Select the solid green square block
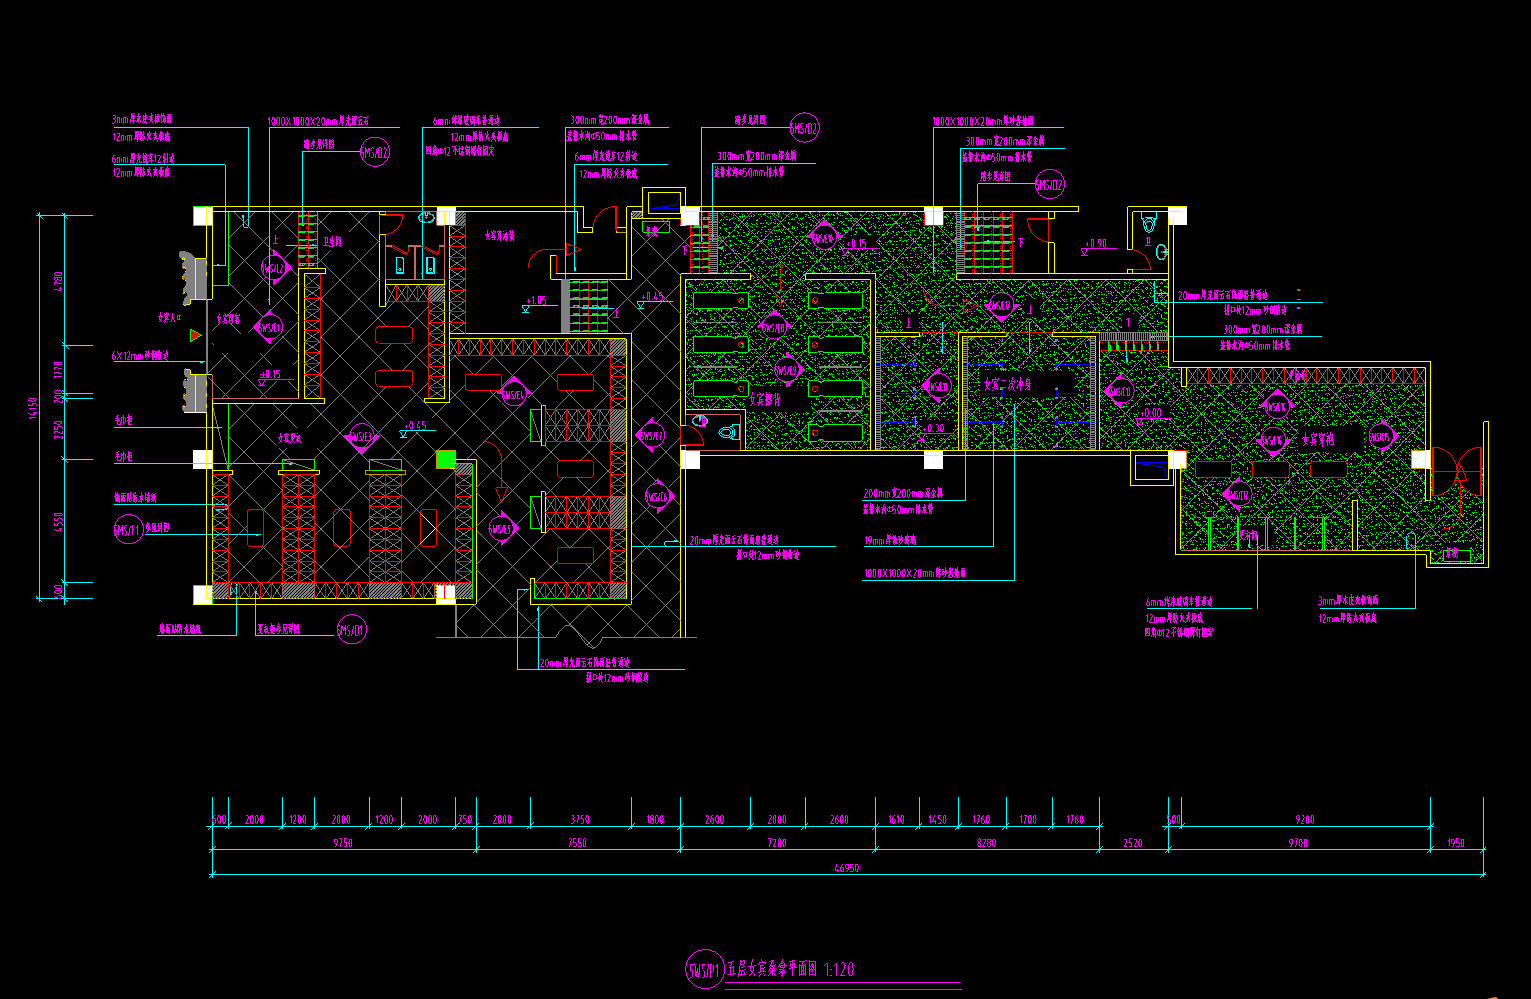The height and width of the screenshot is (999, 1531). pos(446,459)
